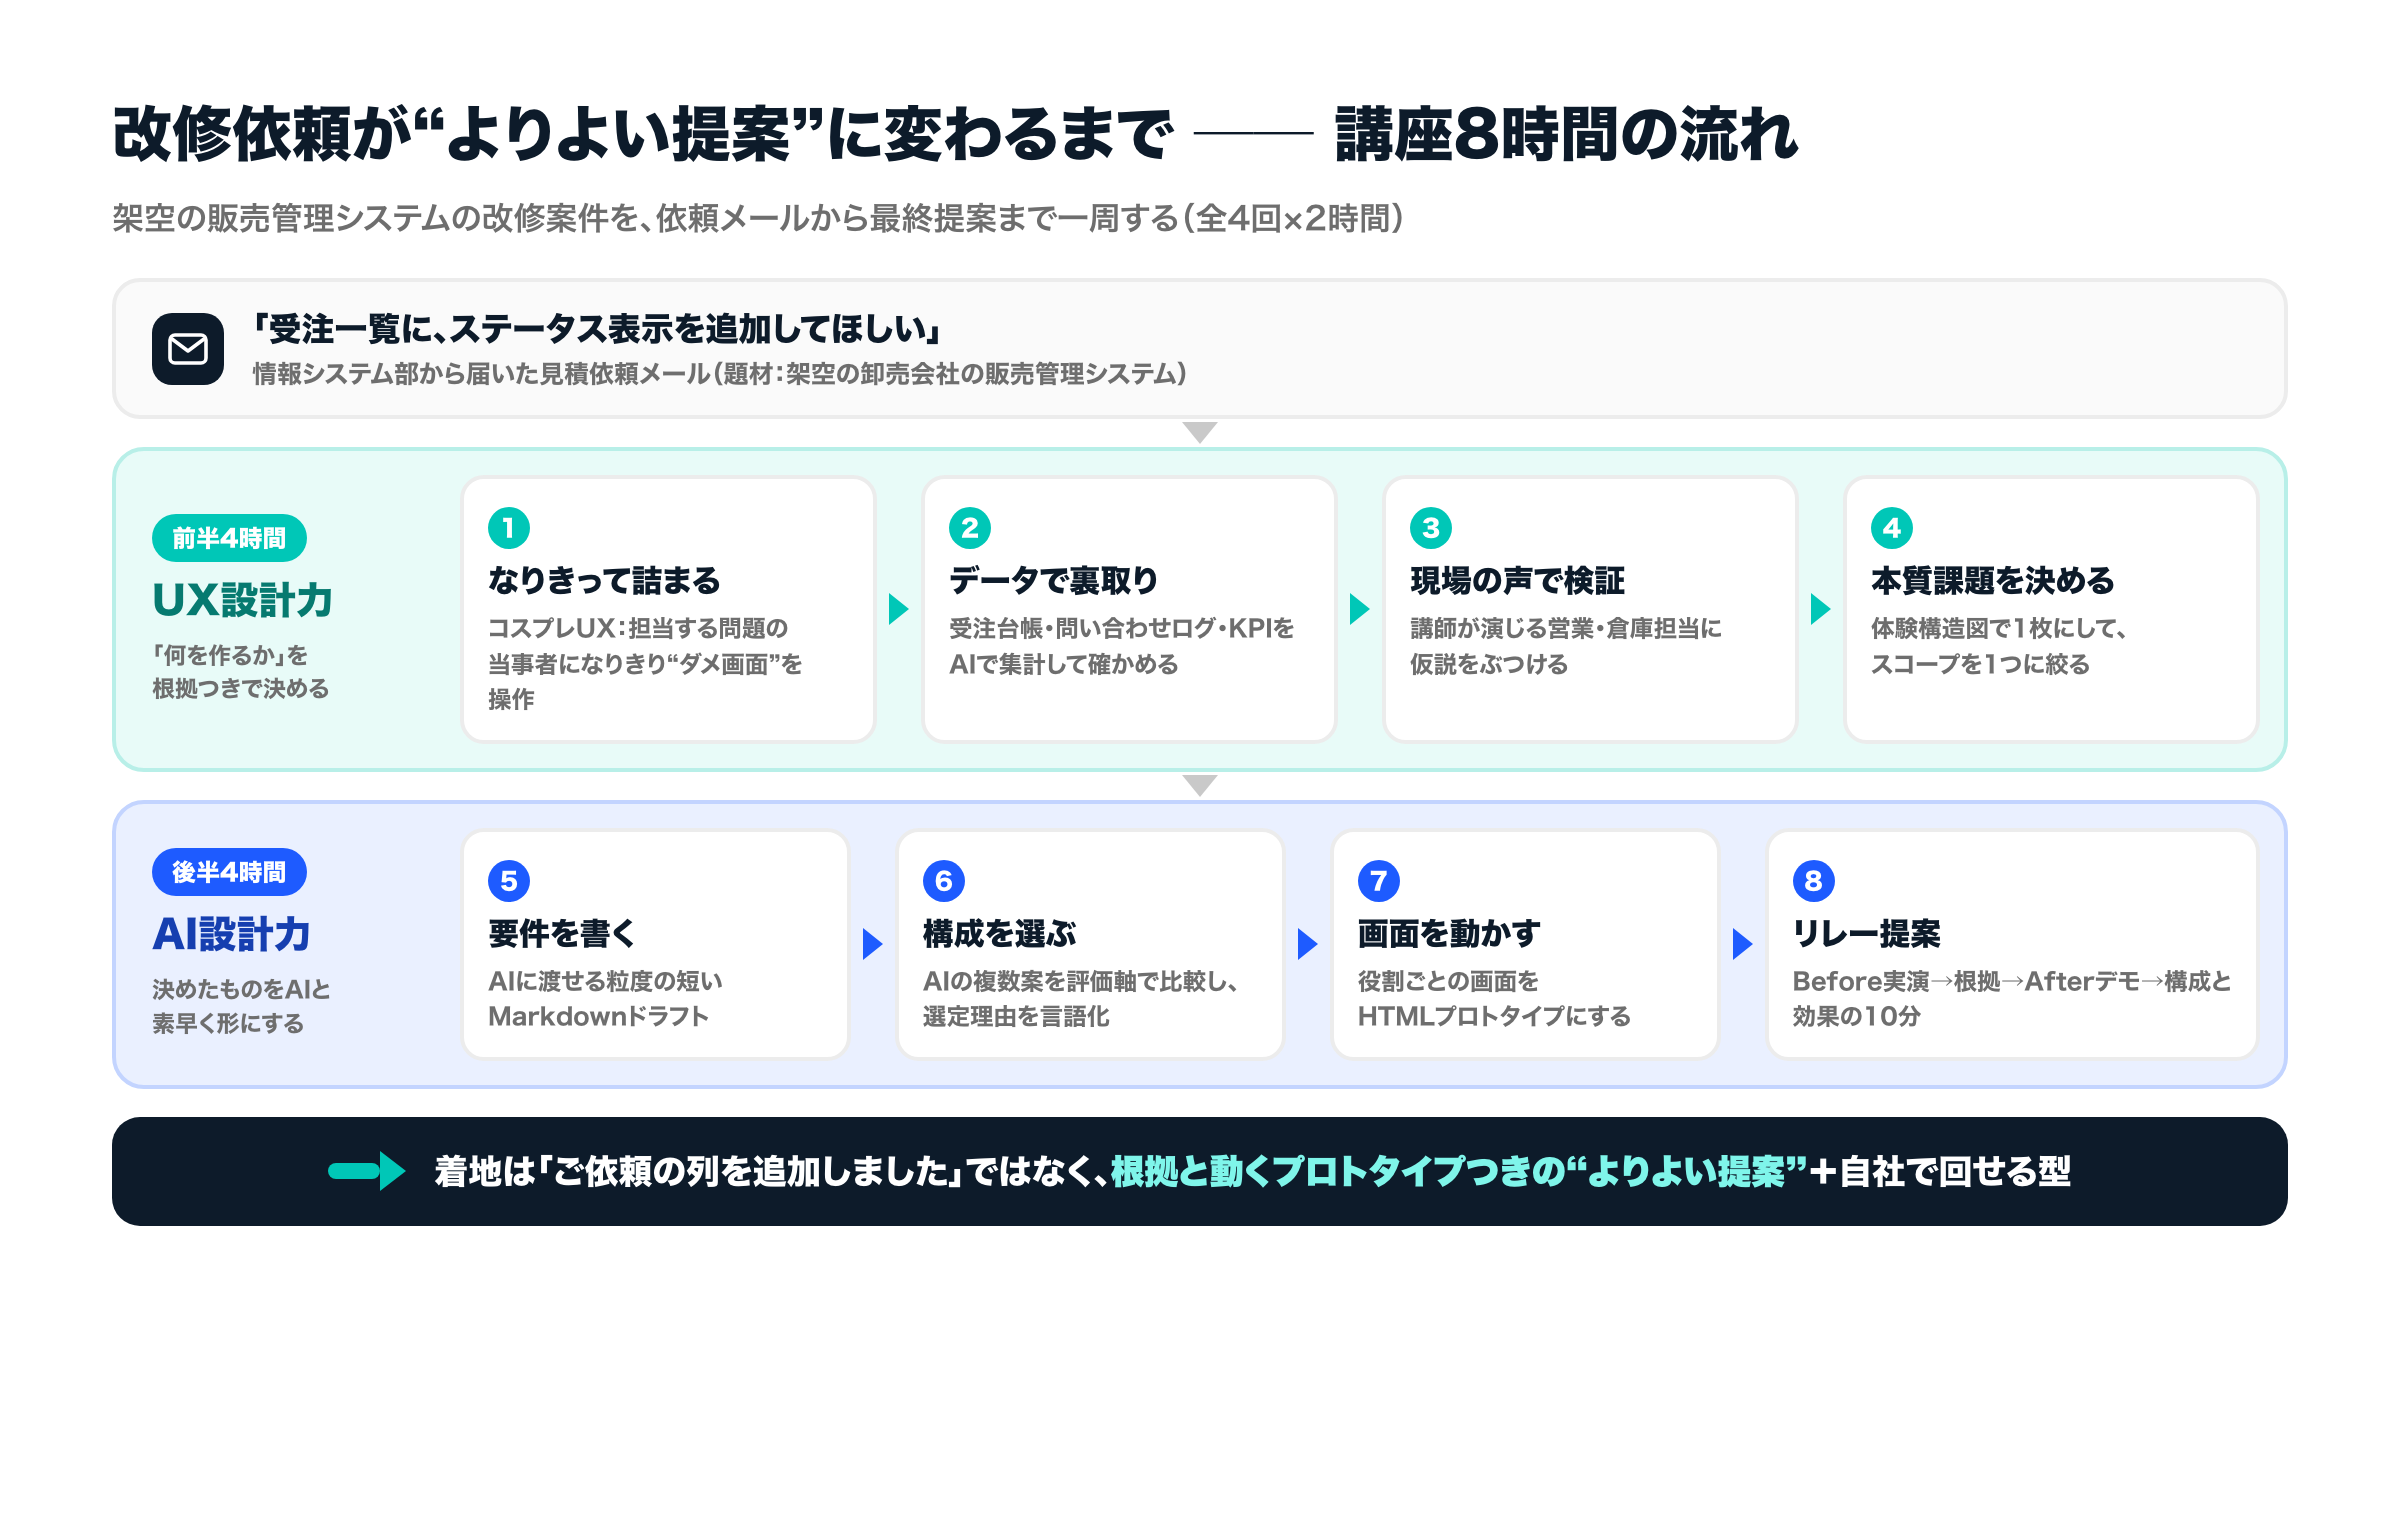This screenshot has width=2400, height=1520.
Task: Click the Before実演→根拠→Afterデモ description
Action: 2012,999
